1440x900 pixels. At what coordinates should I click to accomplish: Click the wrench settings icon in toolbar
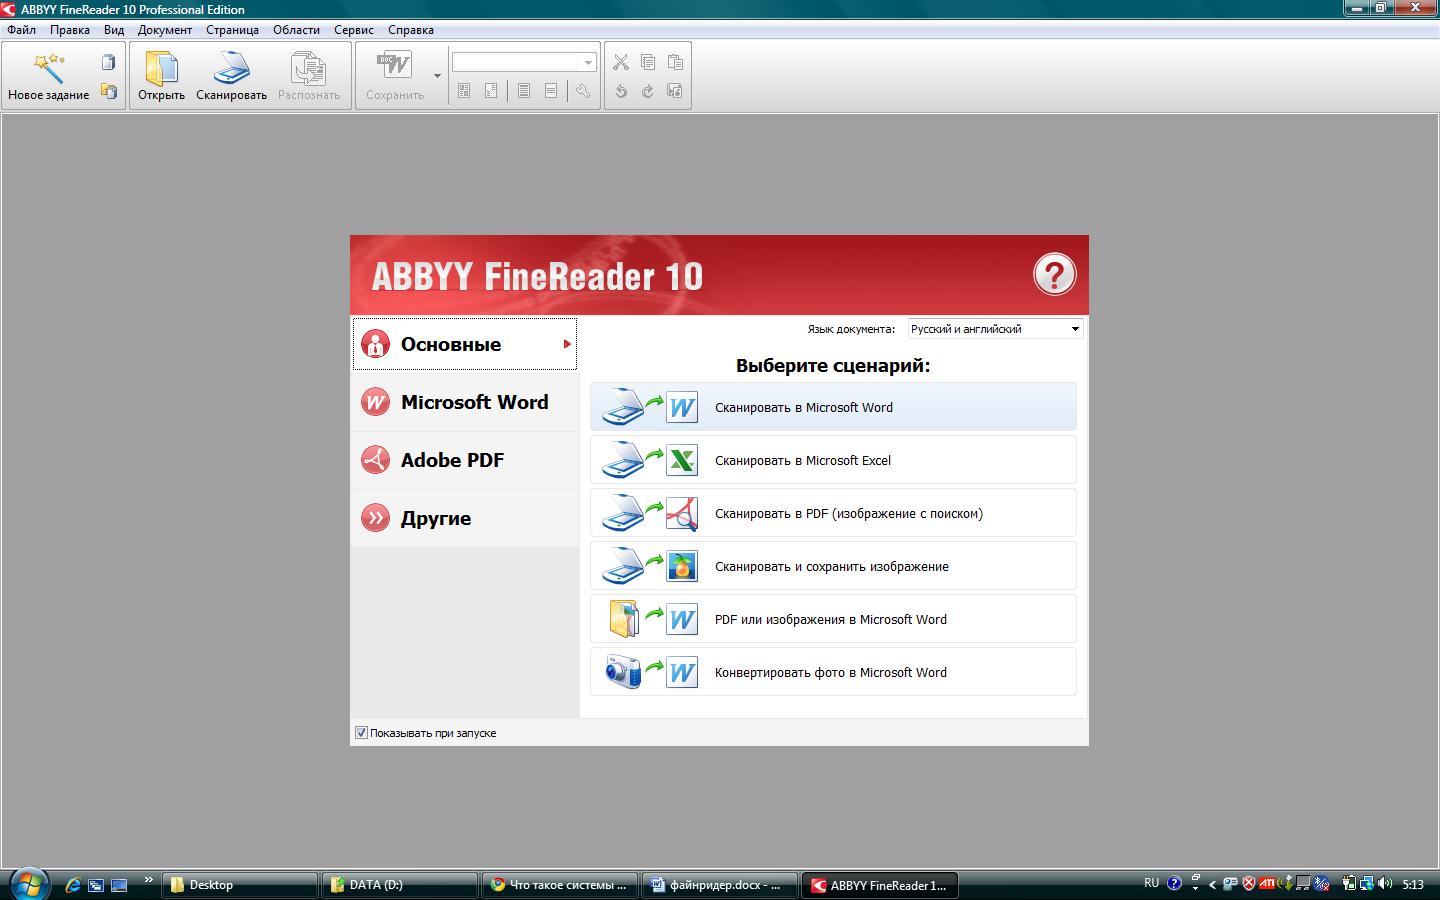coord(583,91)
